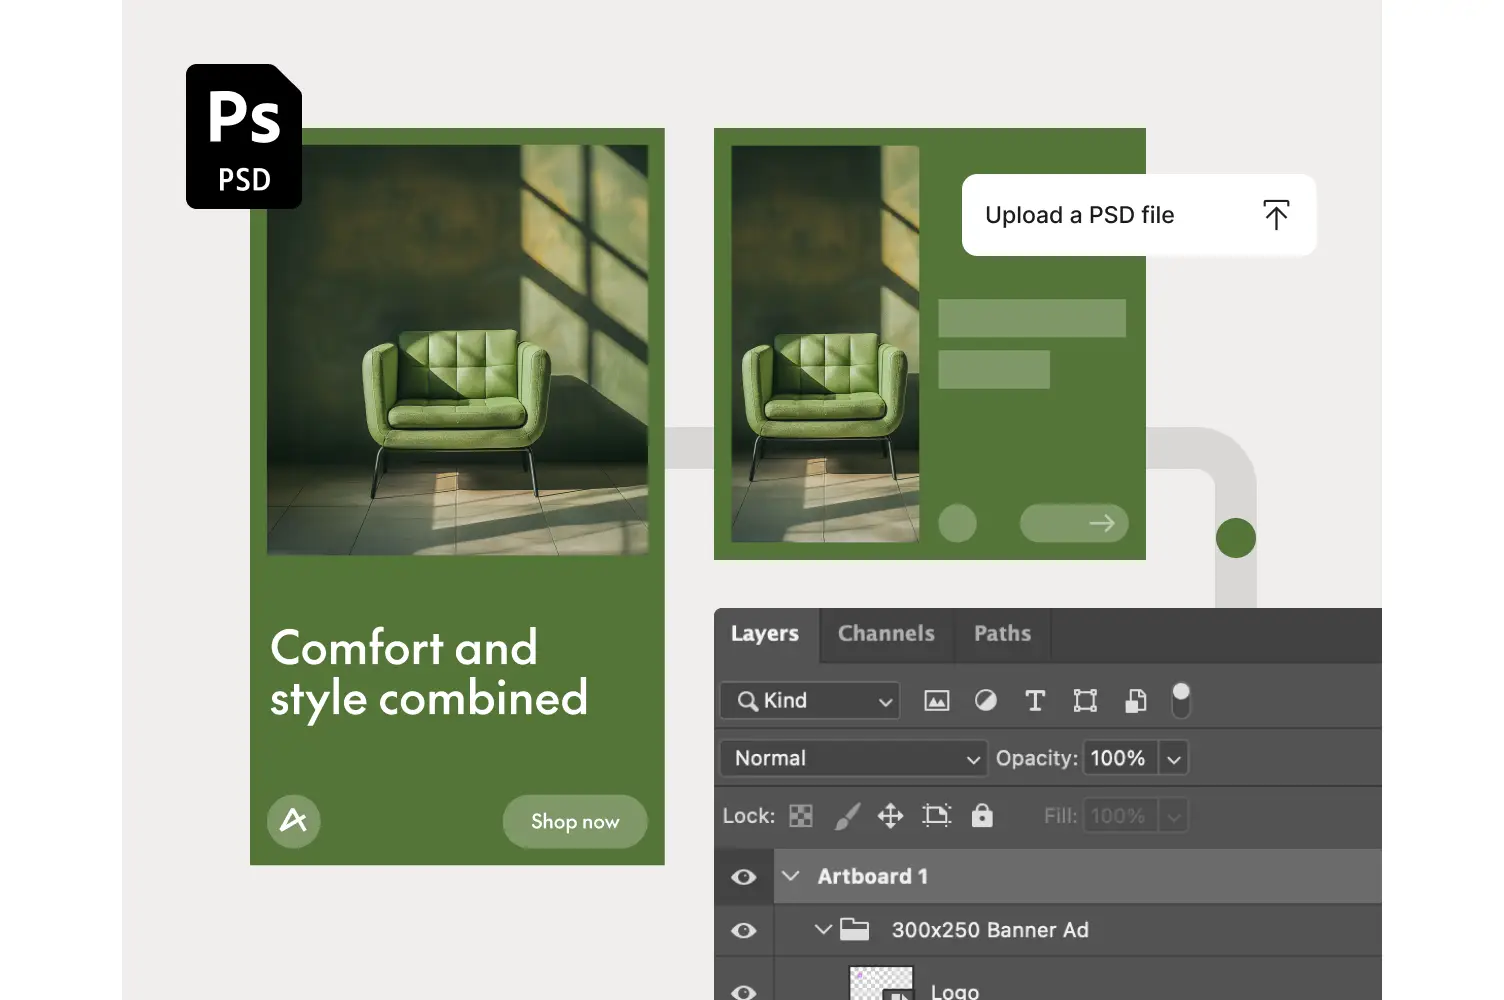Click the lock all padlock icon
Image resolution: width=1504 pixels, height=1000 pixels.
[982, 815]
